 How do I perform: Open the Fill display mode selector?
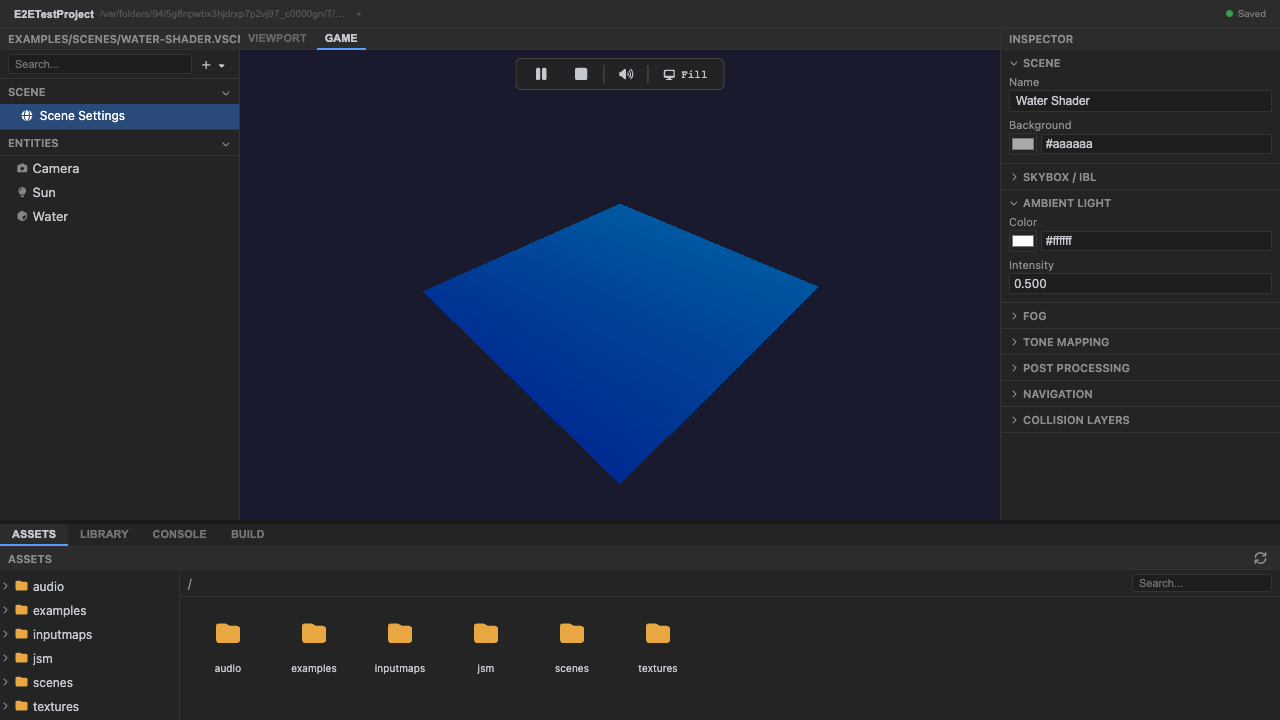[x=686, y=74]
